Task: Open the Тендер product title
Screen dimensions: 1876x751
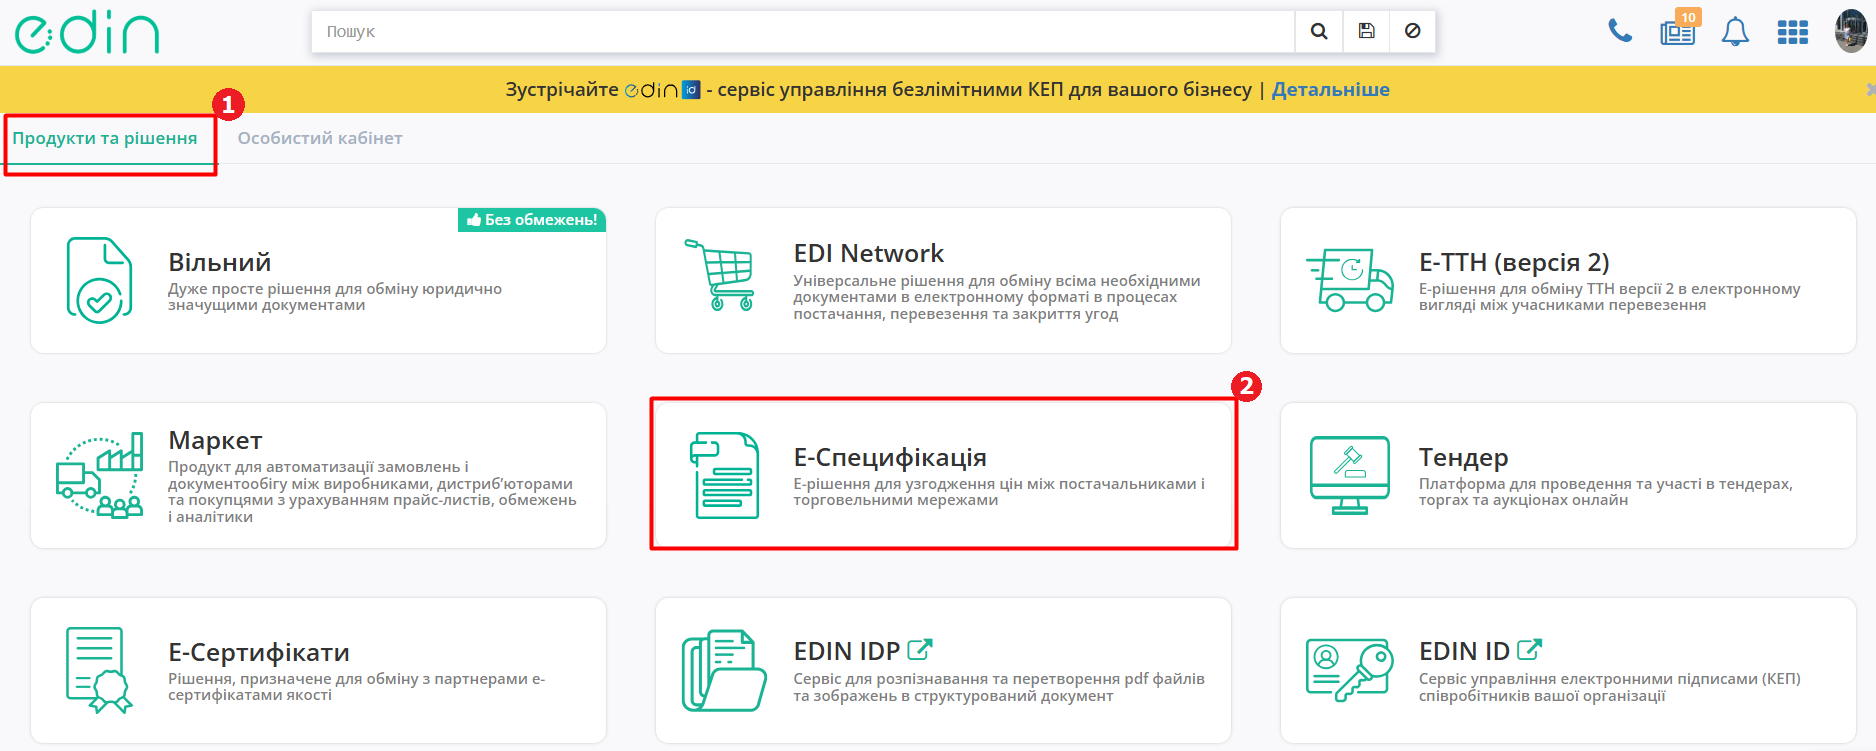Action: click(1463, 457)
